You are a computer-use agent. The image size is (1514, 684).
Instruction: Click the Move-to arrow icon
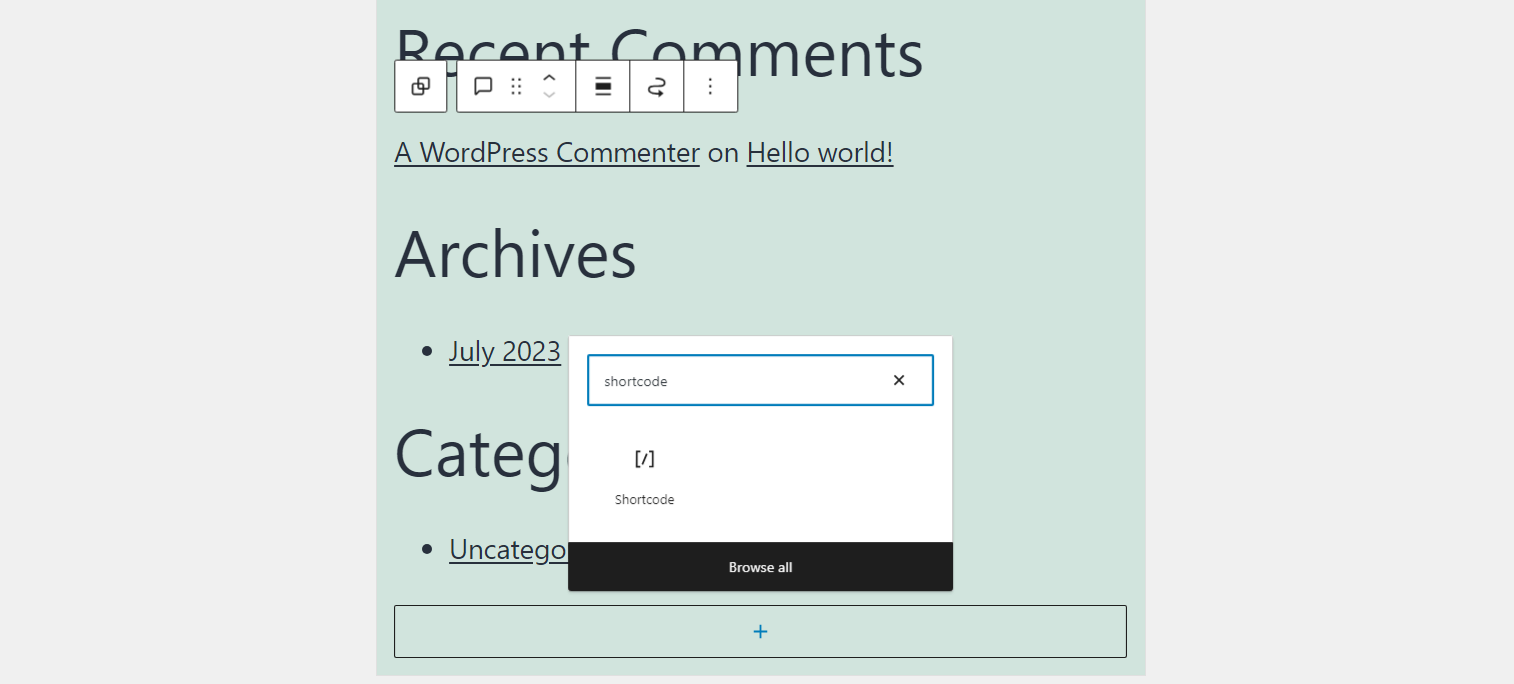[657, 86]
